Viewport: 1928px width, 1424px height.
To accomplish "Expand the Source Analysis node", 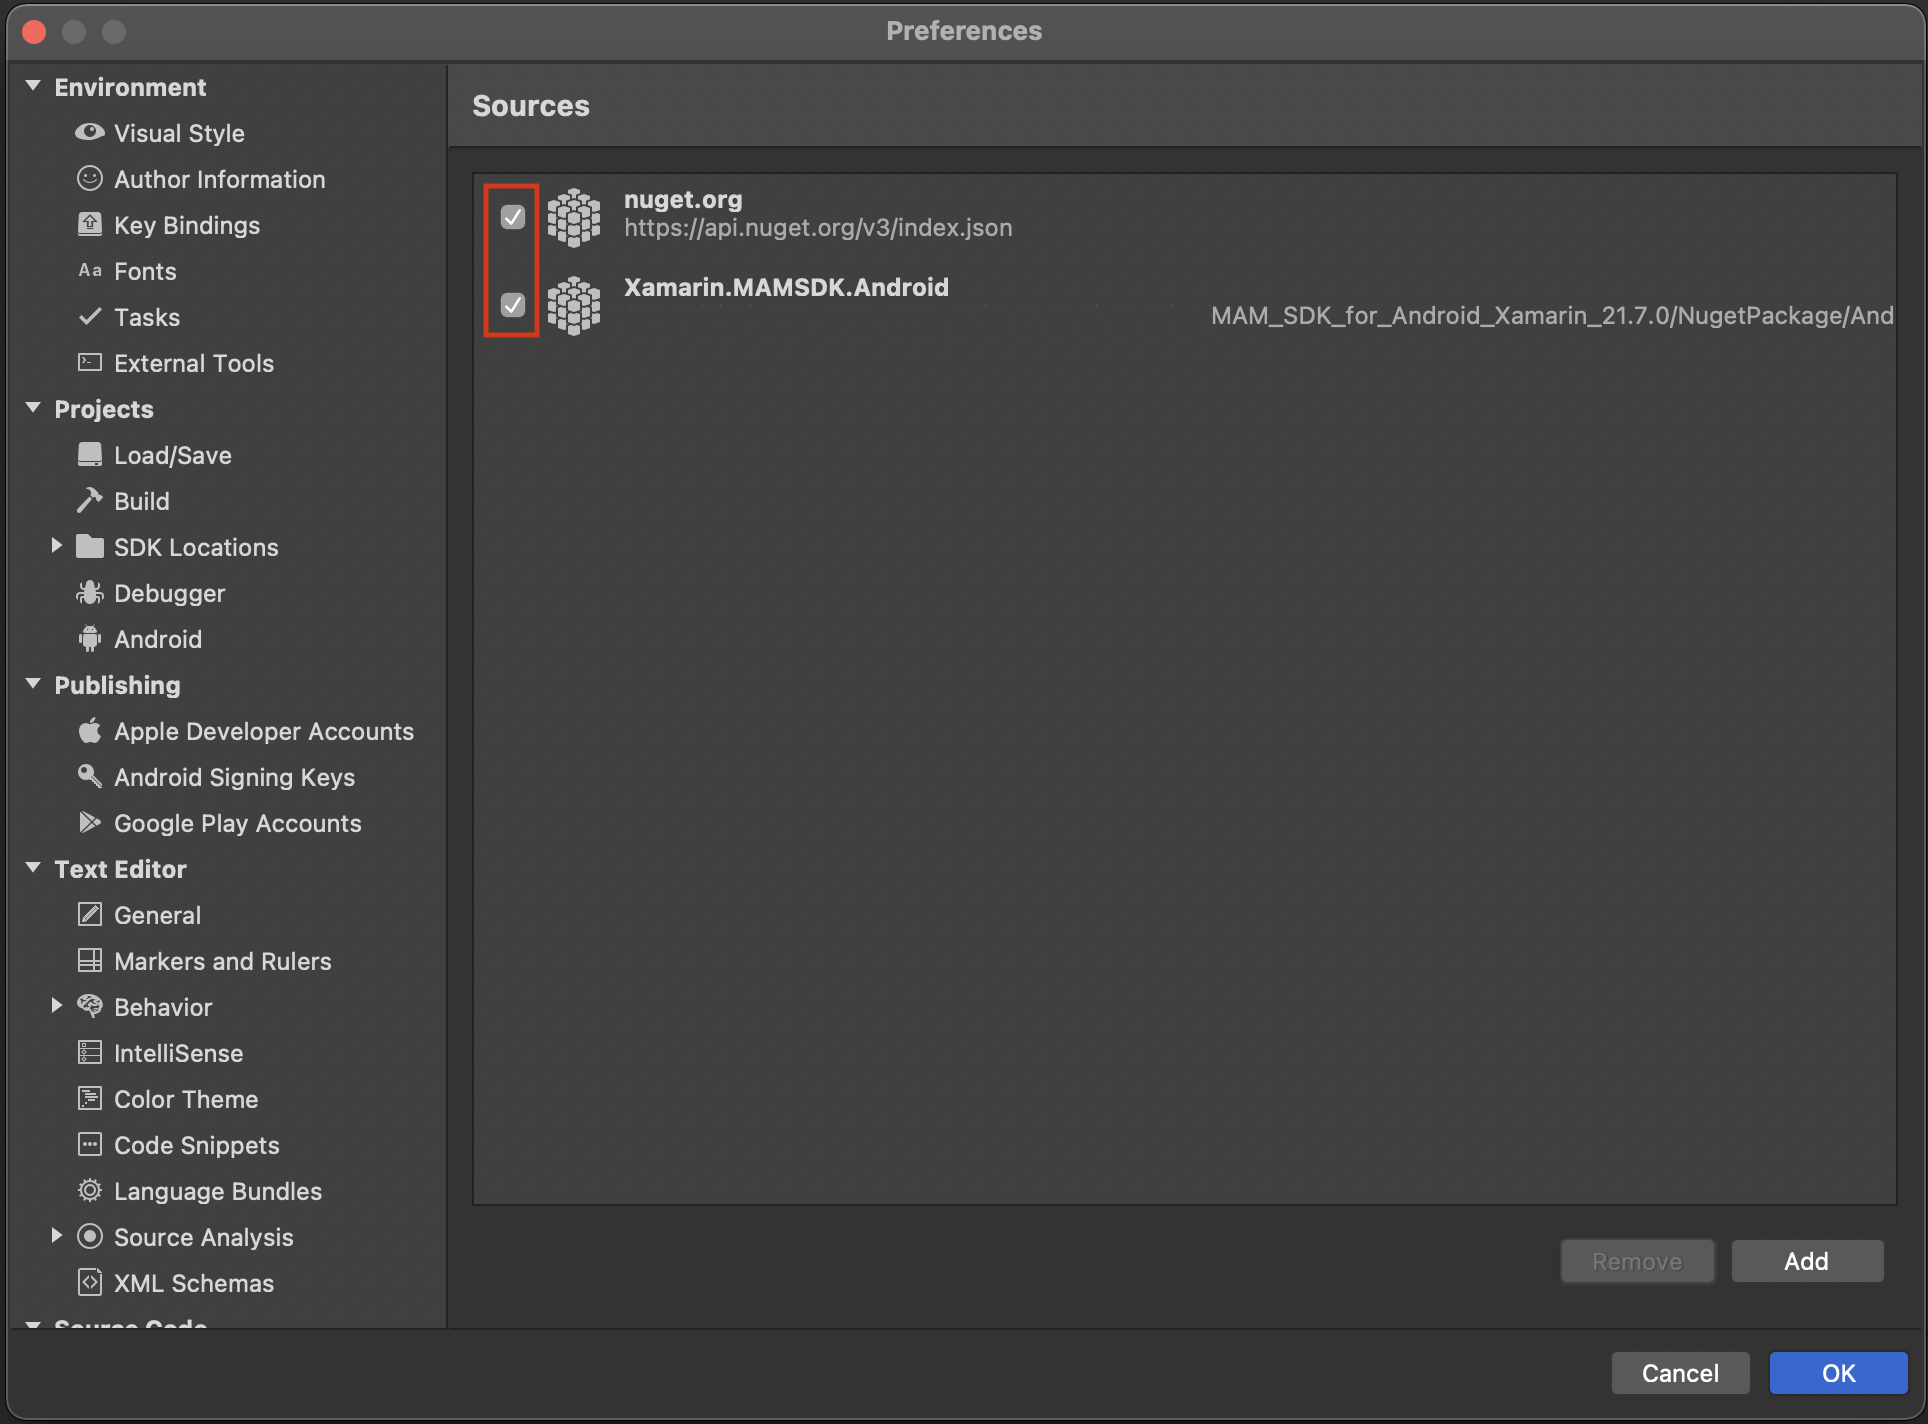I will pos(57,1236).
